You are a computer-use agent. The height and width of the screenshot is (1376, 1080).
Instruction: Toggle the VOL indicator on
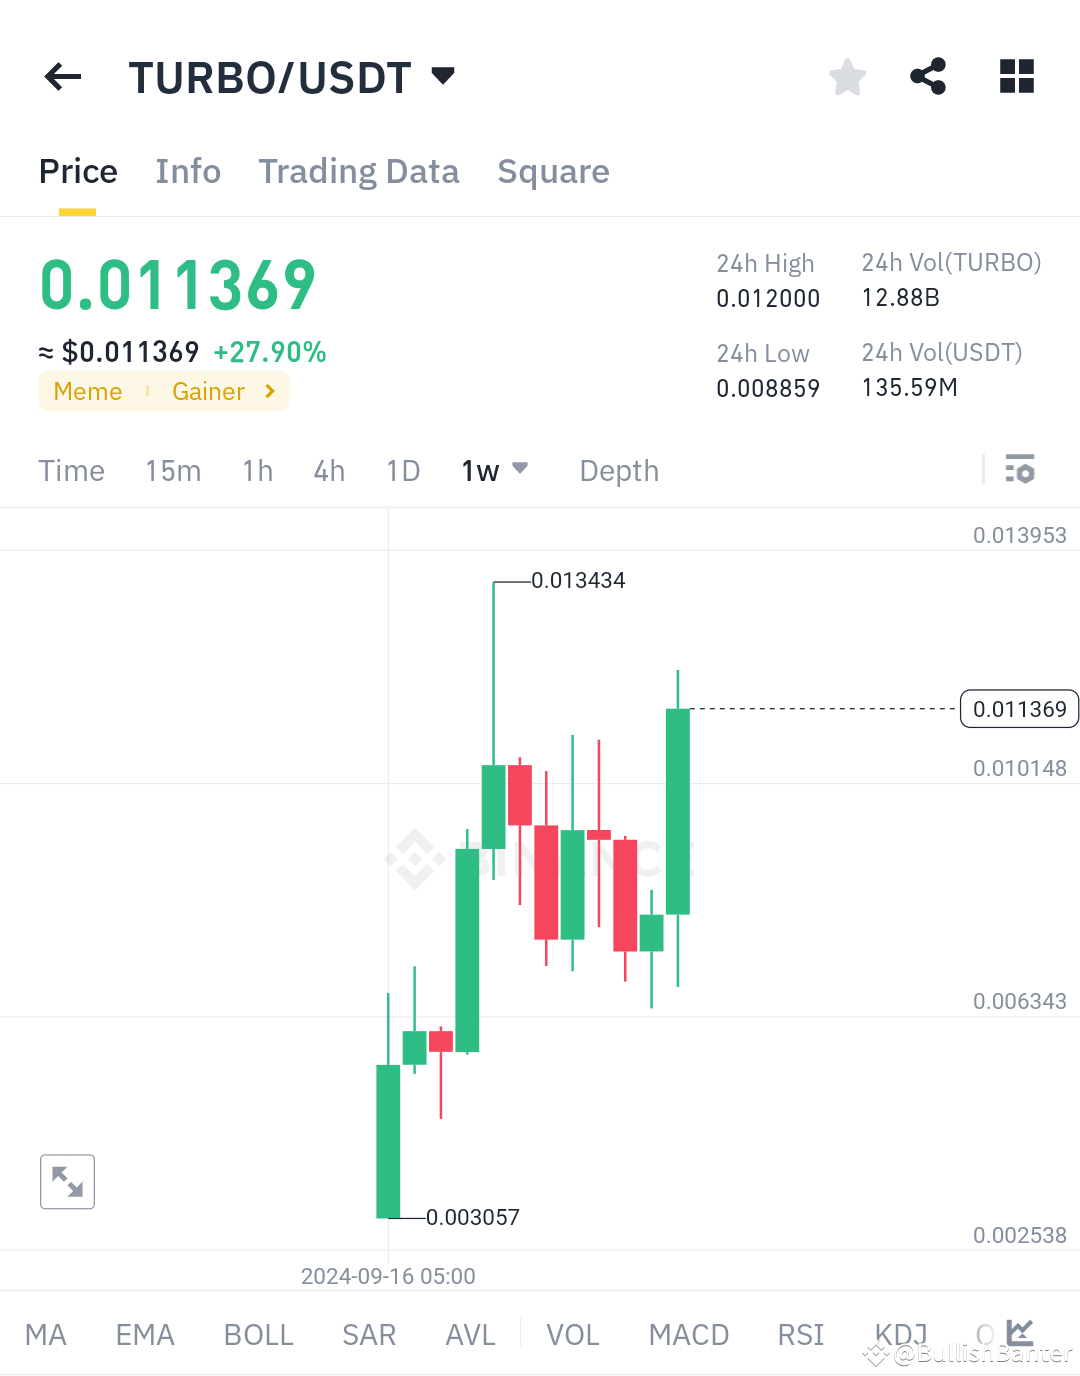click(572, 1333)
